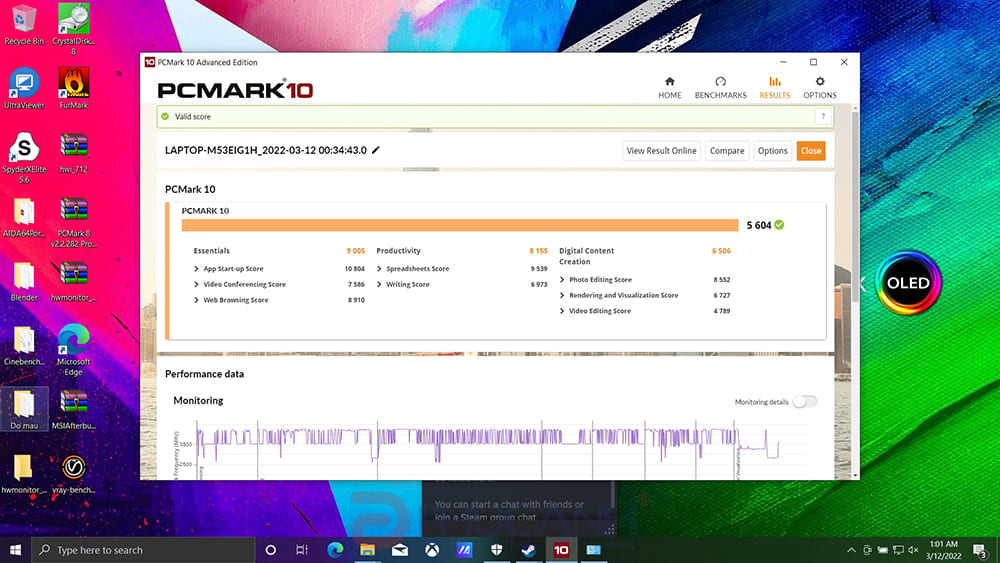
Task: Select the CrystalDisk desktop icon
Action: 73,29
